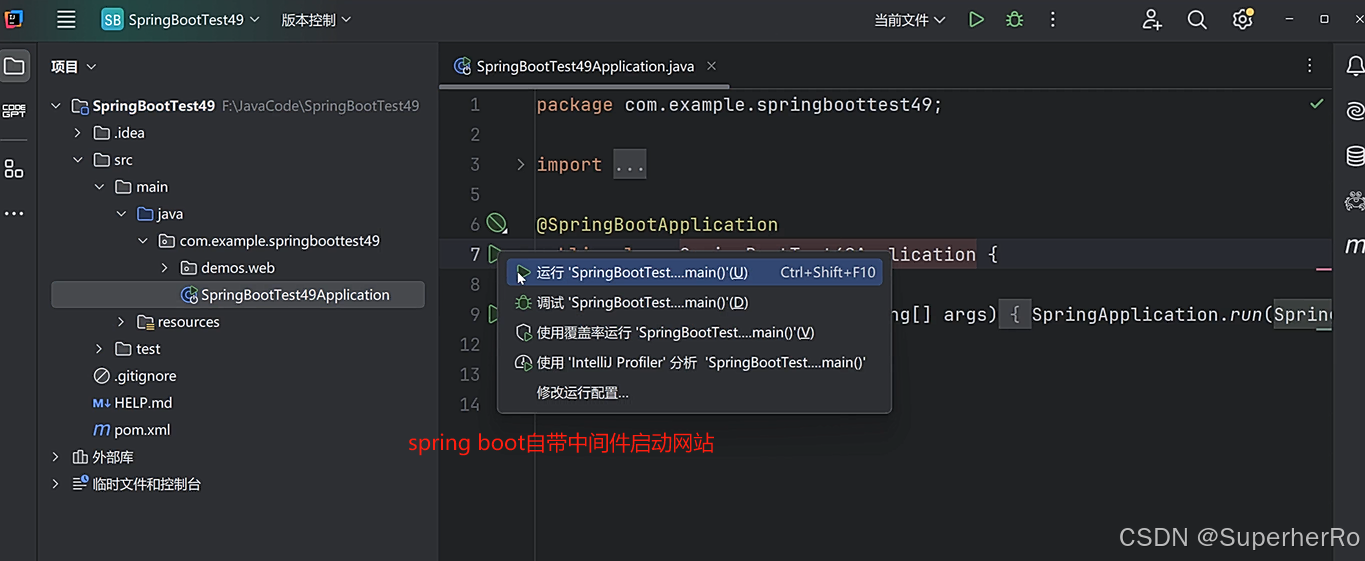The height and width of the screenshot is (561, 1365).
Task: Click package name com.example.springboottest49 in editor
Action: tap(778, 105)
